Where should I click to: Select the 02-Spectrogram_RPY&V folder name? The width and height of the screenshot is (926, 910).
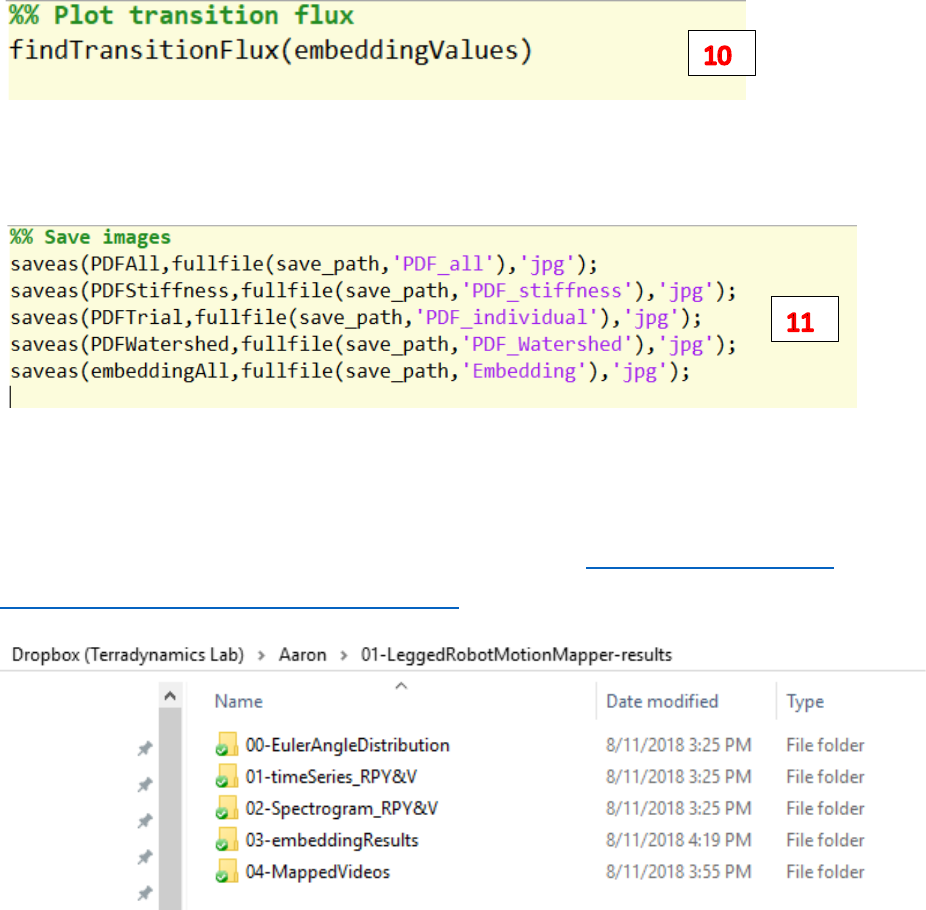click(341, 809)
